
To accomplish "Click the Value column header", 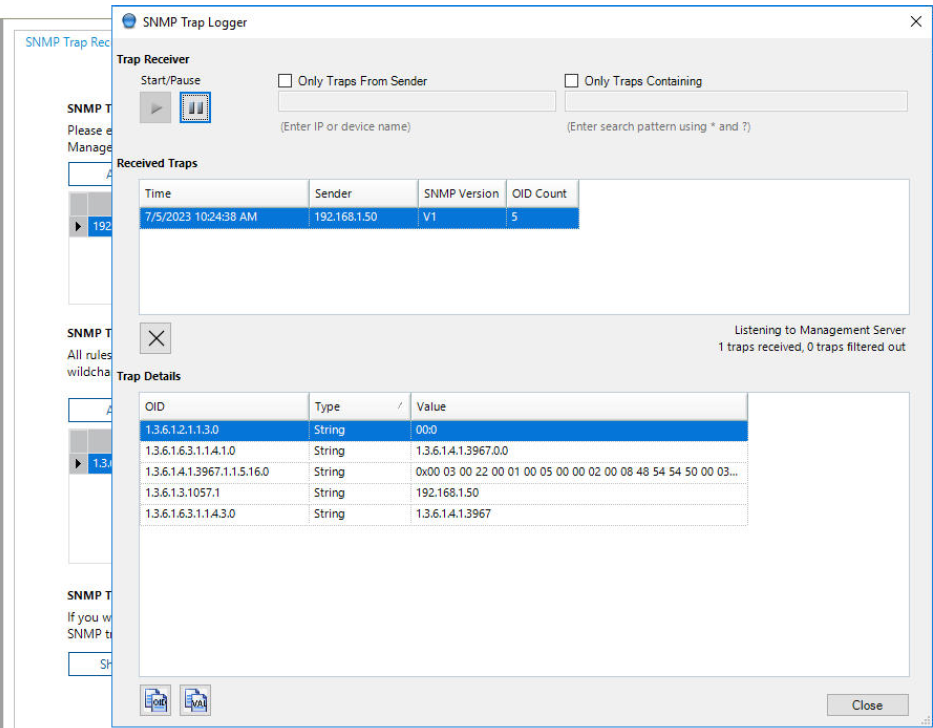I will [578, 407].
